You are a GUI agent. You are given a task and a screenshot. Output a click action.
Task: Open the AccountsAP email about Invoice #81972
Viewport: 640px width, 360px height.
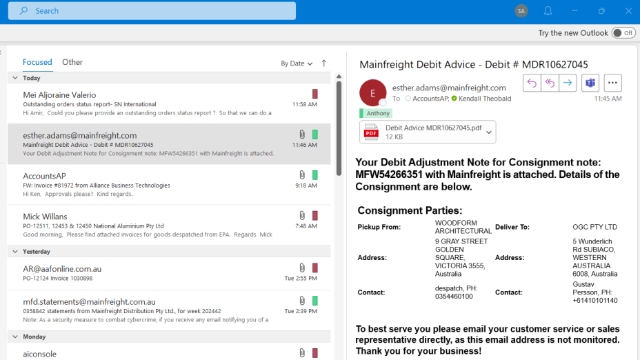coord(169,184)
